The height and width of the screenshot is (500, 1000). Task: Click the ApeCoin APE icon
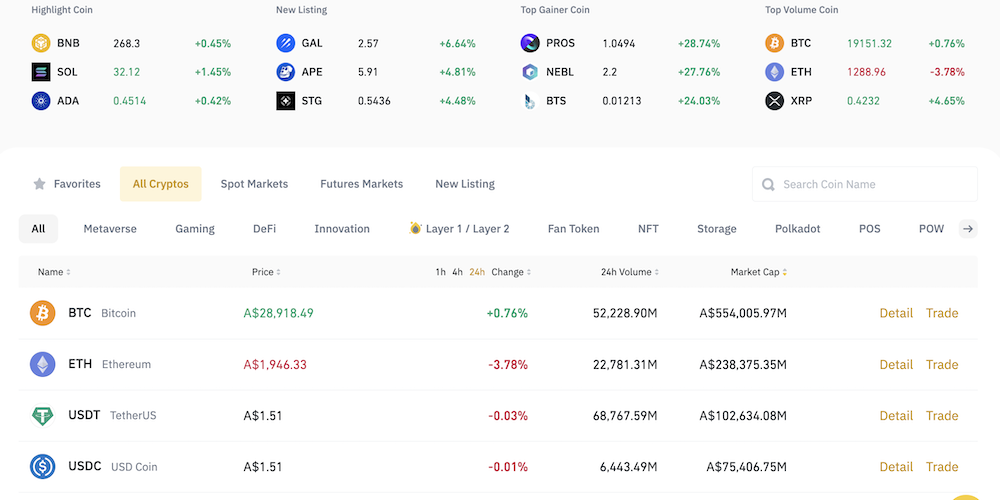click(286, 72)
